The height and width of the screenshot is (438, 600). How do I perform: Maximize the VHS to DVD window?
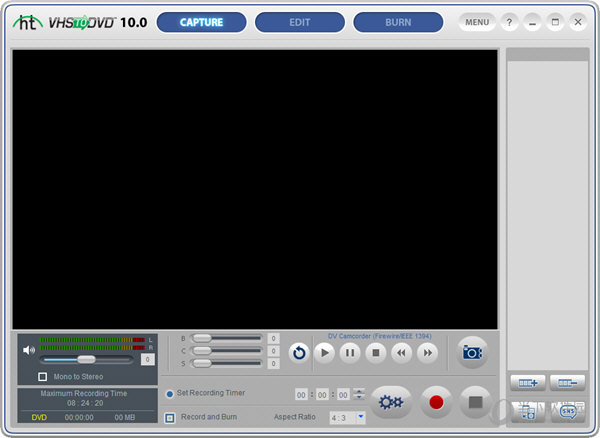pyautogui.click(x=555, y=22)
